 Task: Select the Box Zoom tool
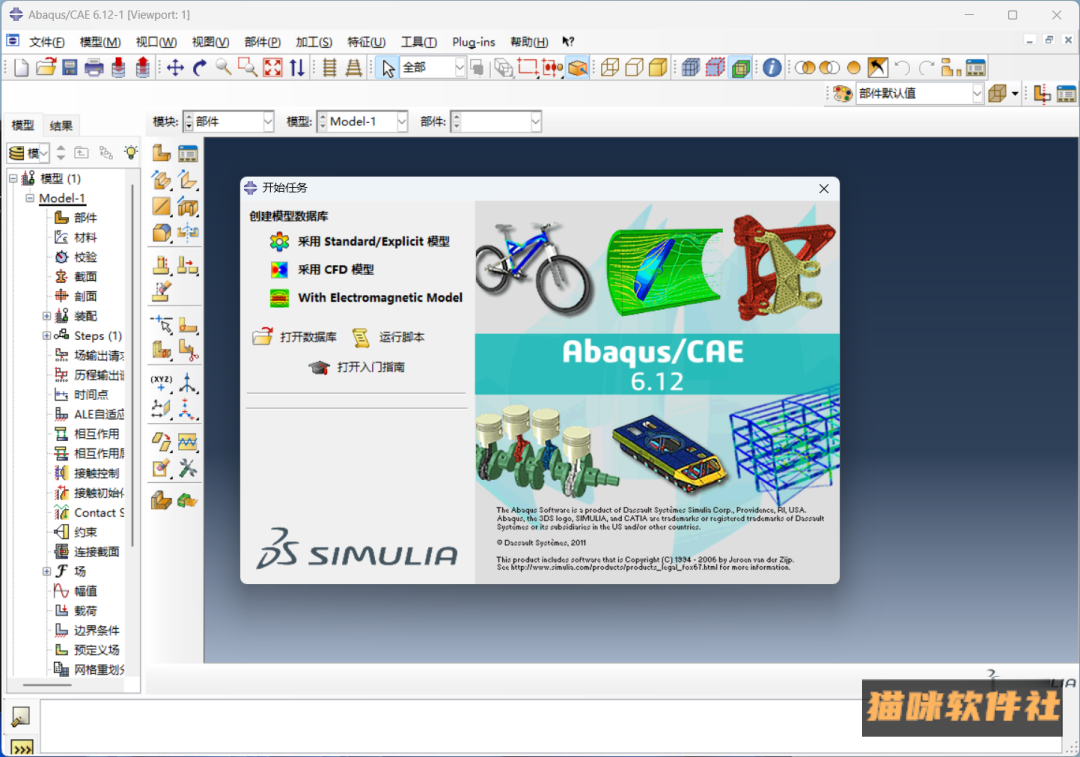(x=247, y=68)
